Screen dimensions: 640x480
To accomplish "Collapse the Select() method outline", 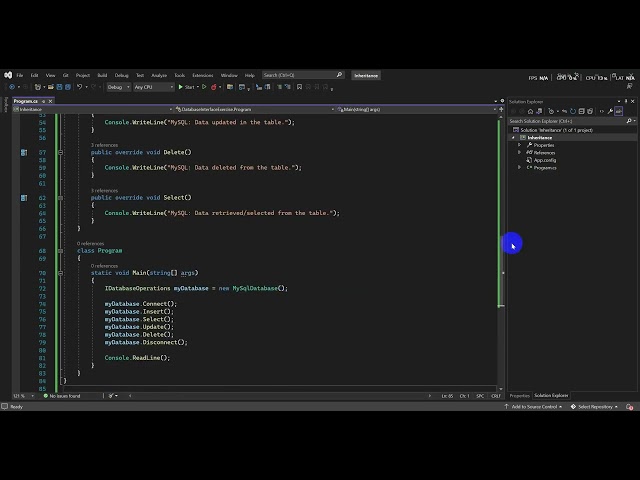I will point(60,198).
